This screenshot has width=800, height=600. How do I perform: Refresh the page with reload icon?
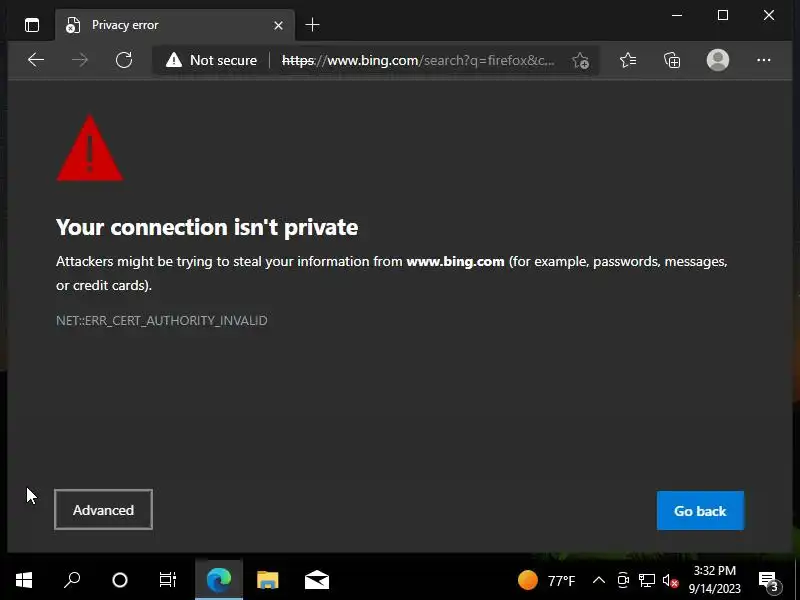click(x=124, y=60)
